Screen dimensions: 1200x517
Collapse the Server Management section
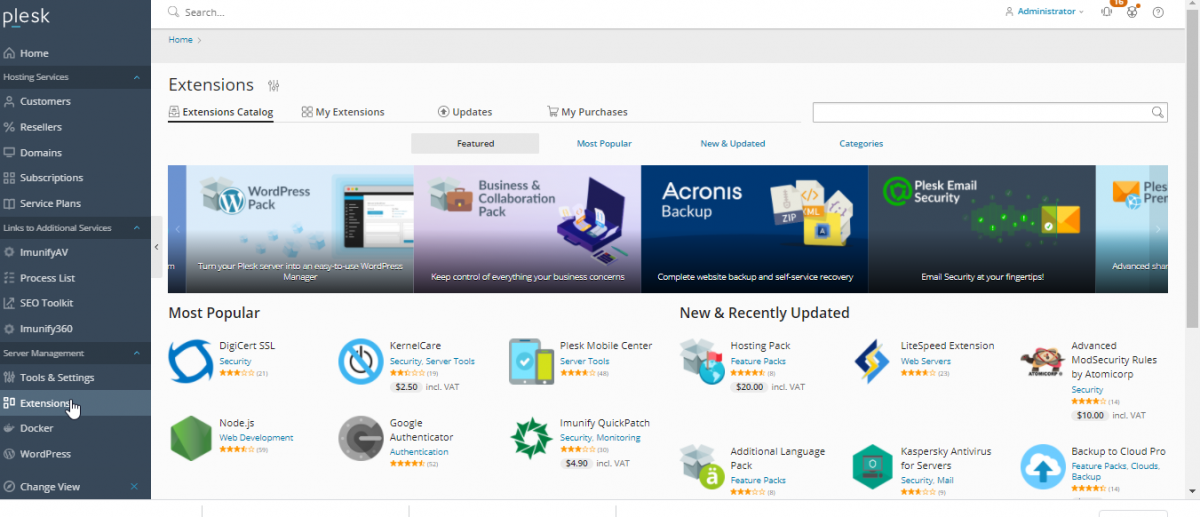click(x=136, y=353)
